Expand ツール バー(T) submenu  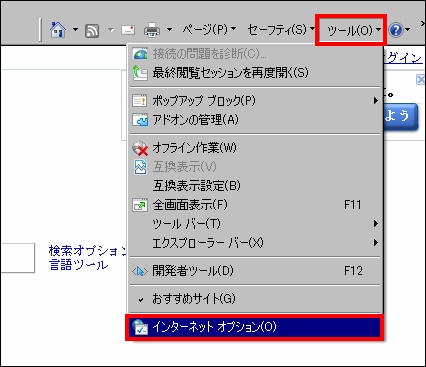point(255,224)
